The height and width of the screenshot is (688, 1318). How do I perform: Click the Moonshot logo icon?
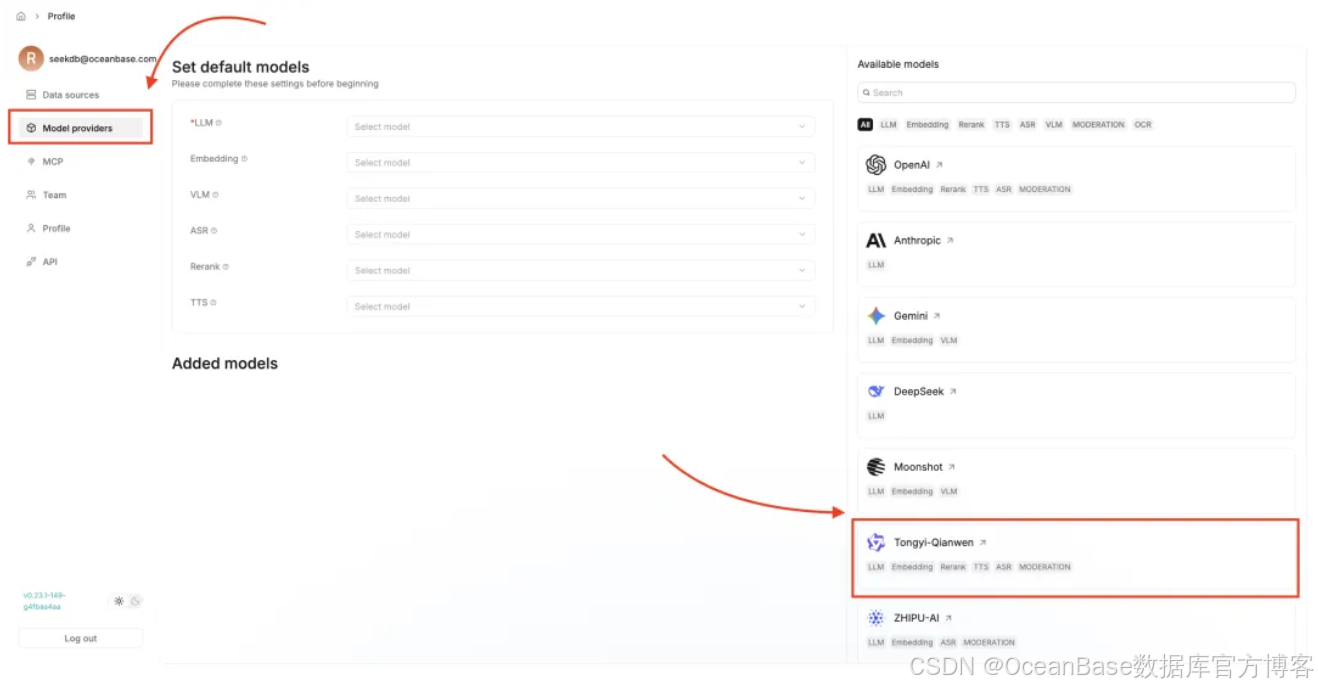[x=876, y=467]
